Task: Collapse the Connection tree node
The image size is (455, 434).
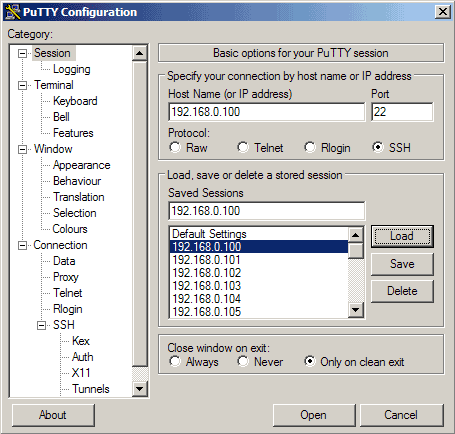Action: click(x=22, y=245)
